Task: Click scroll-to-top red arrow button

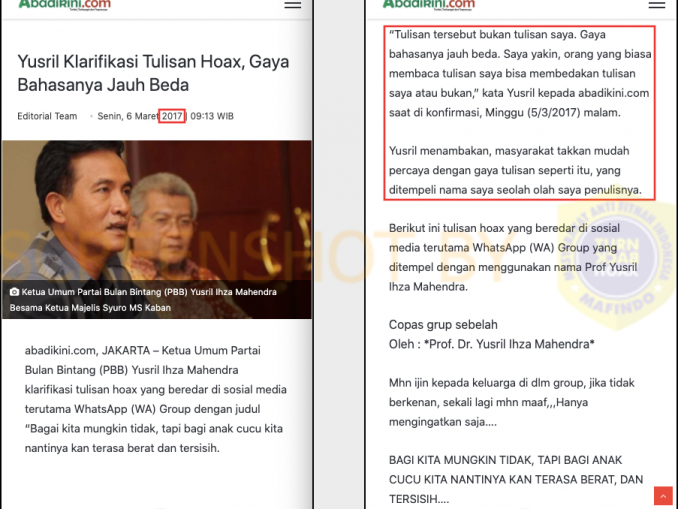Action: (663, 496)
